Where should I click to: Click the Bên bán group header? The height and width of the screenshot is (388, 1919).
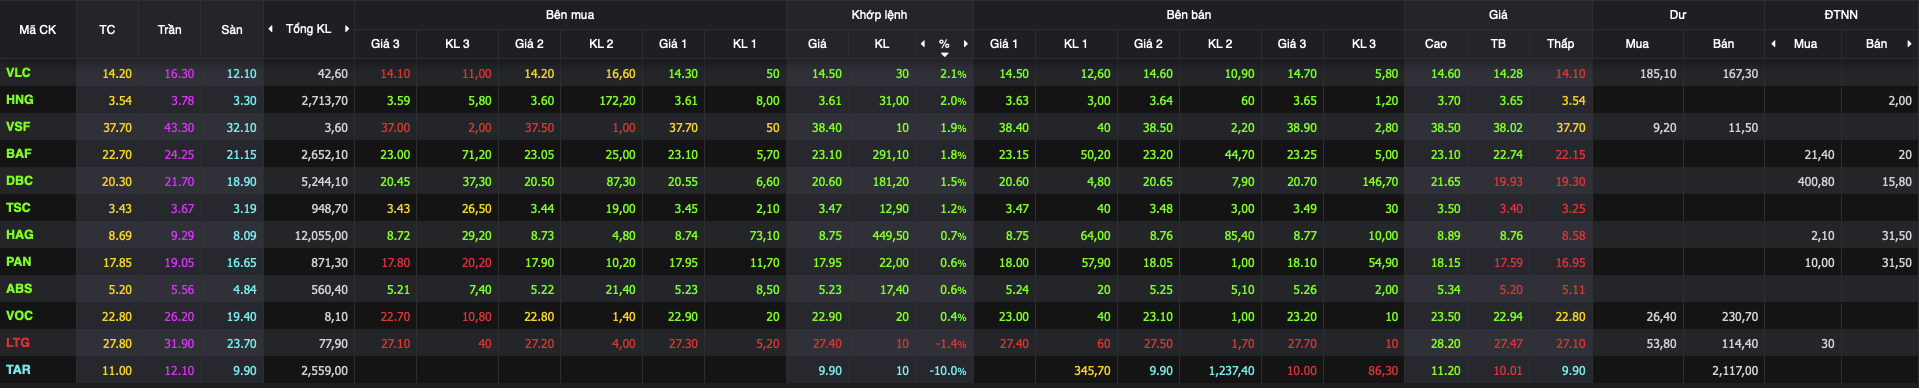[x=1189, y=15]
